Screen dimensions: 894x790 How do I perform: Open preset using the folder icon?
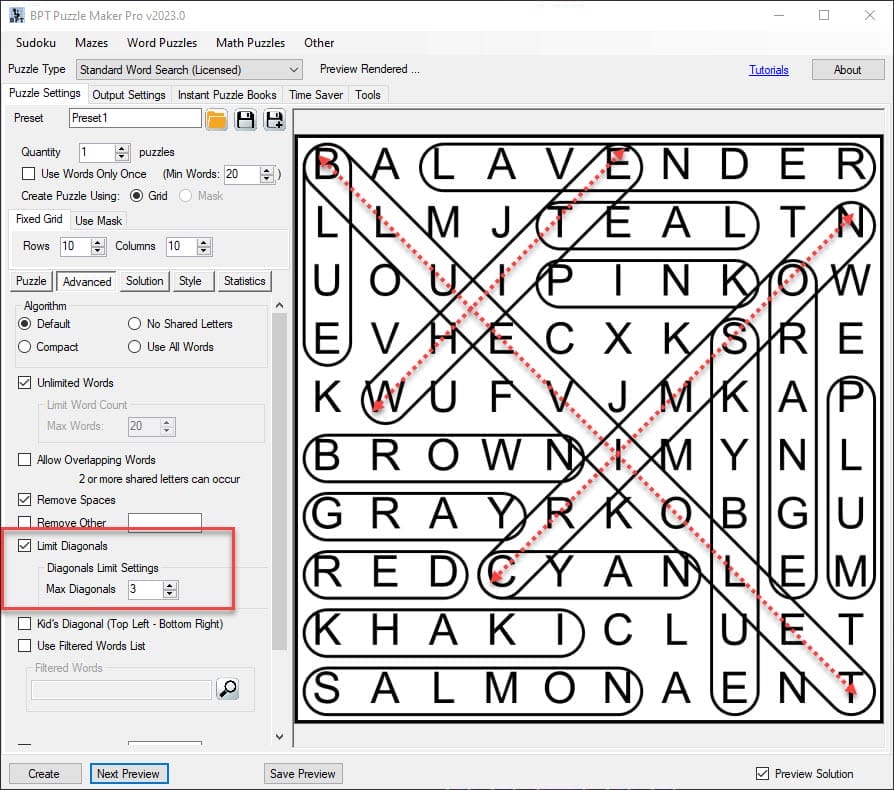click(x=217, y=120)
